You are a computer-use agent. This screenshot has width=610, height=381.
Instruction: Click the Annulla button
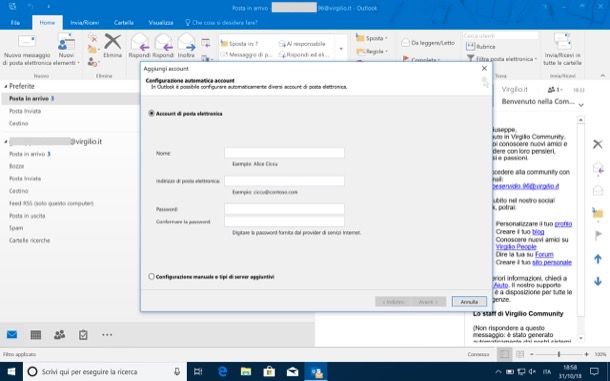pos(469,302)
